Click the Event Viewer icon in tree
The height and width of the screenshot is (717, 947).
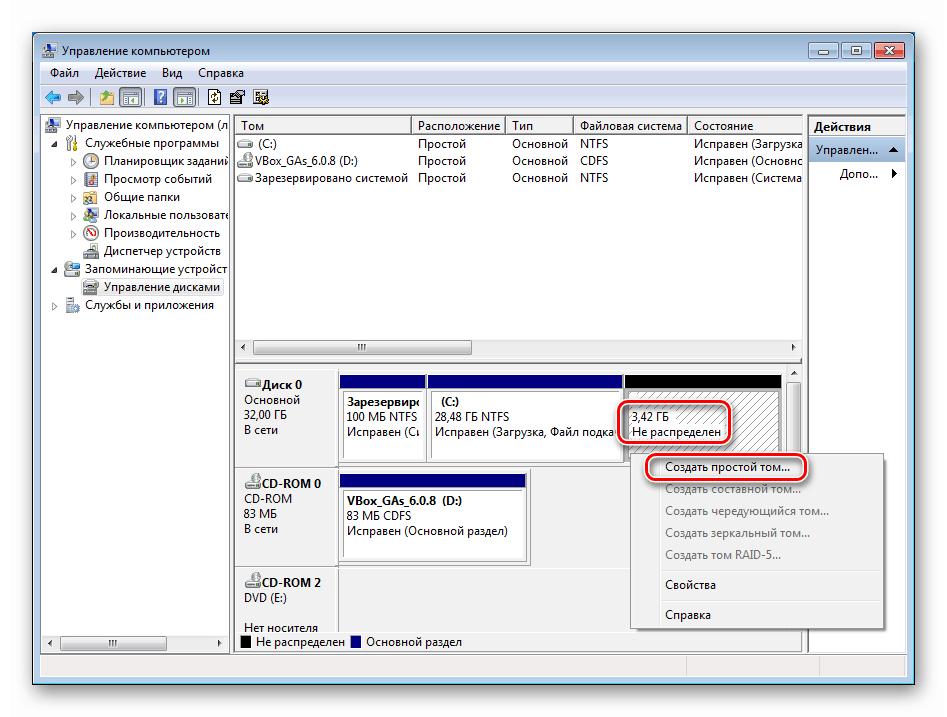(x=91, y=179)
